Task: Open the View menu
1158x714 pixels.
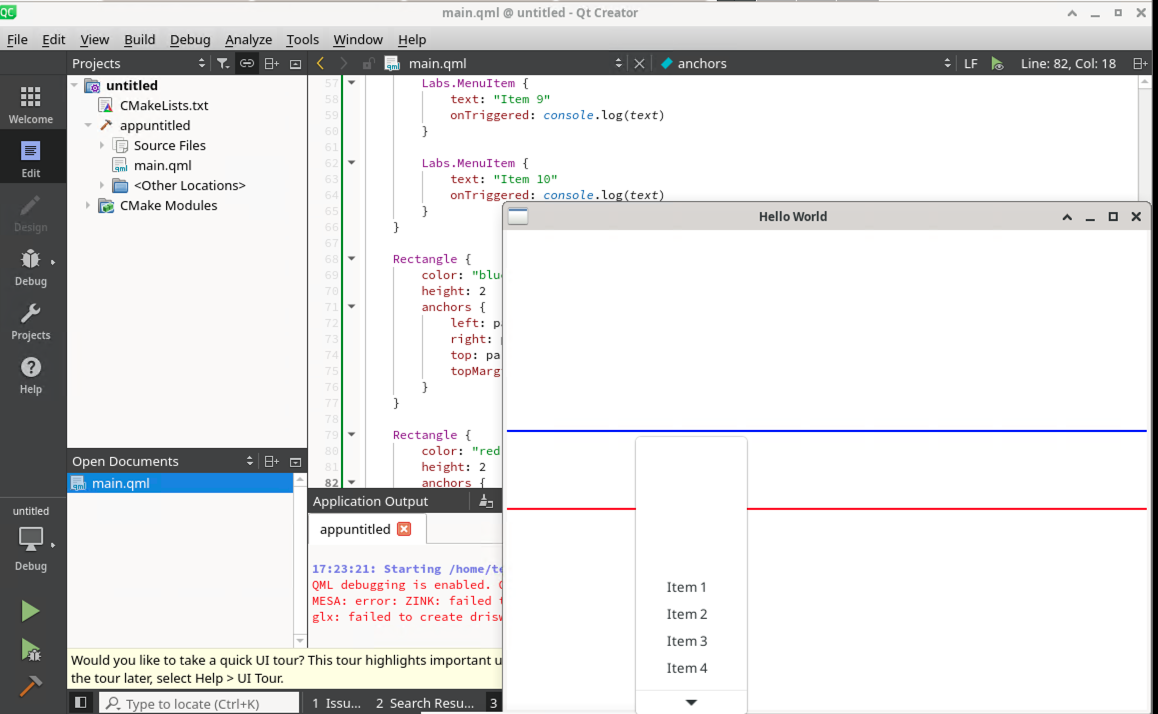Action: [95, 40]
